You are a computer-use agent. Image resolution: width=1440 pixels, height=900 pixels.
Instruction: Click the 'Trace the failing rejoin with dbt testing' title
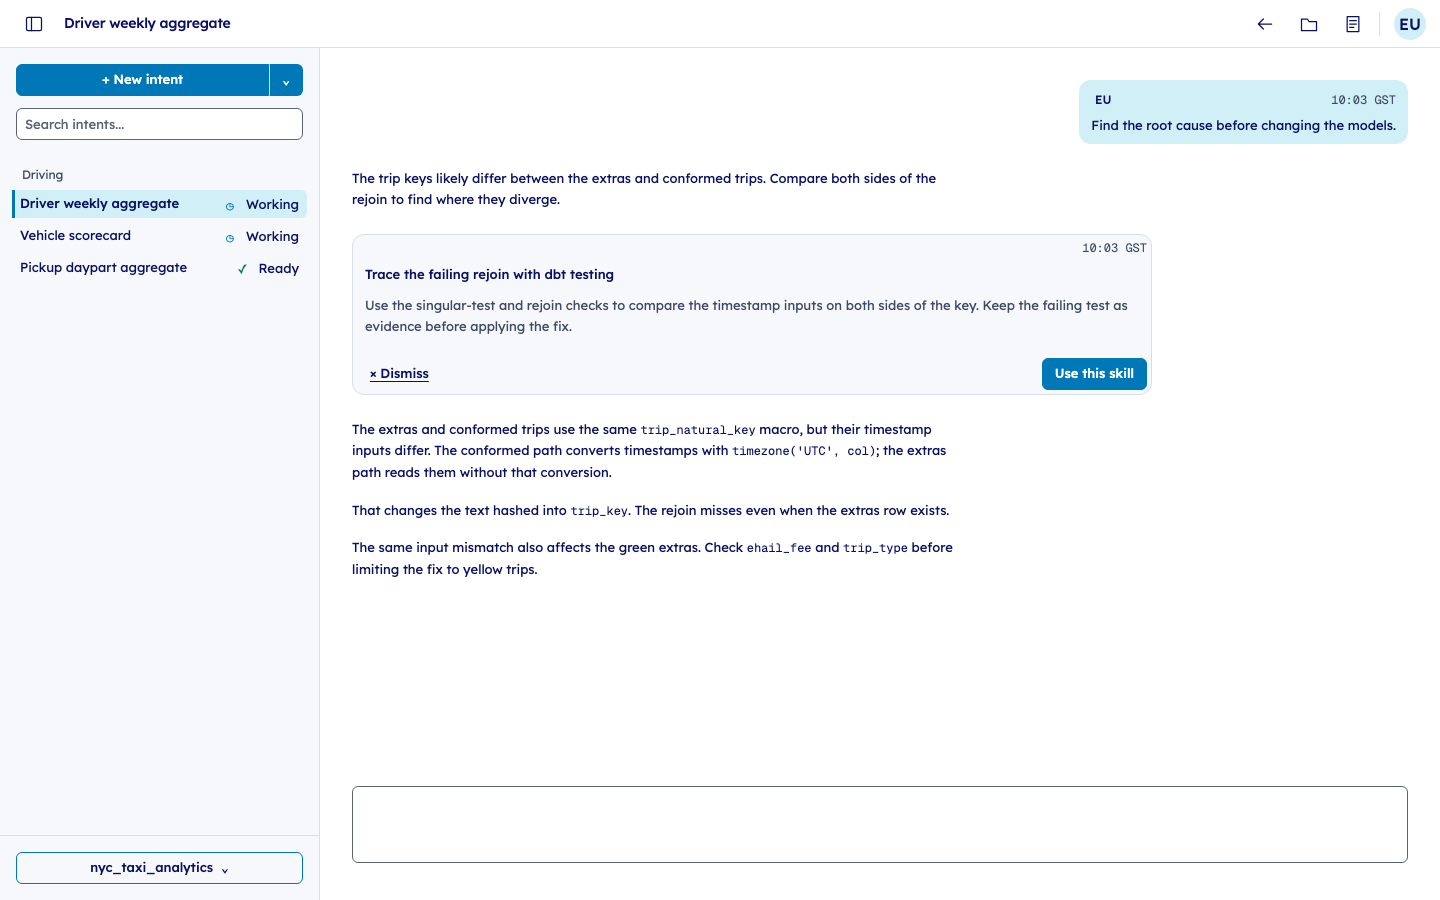489,275
